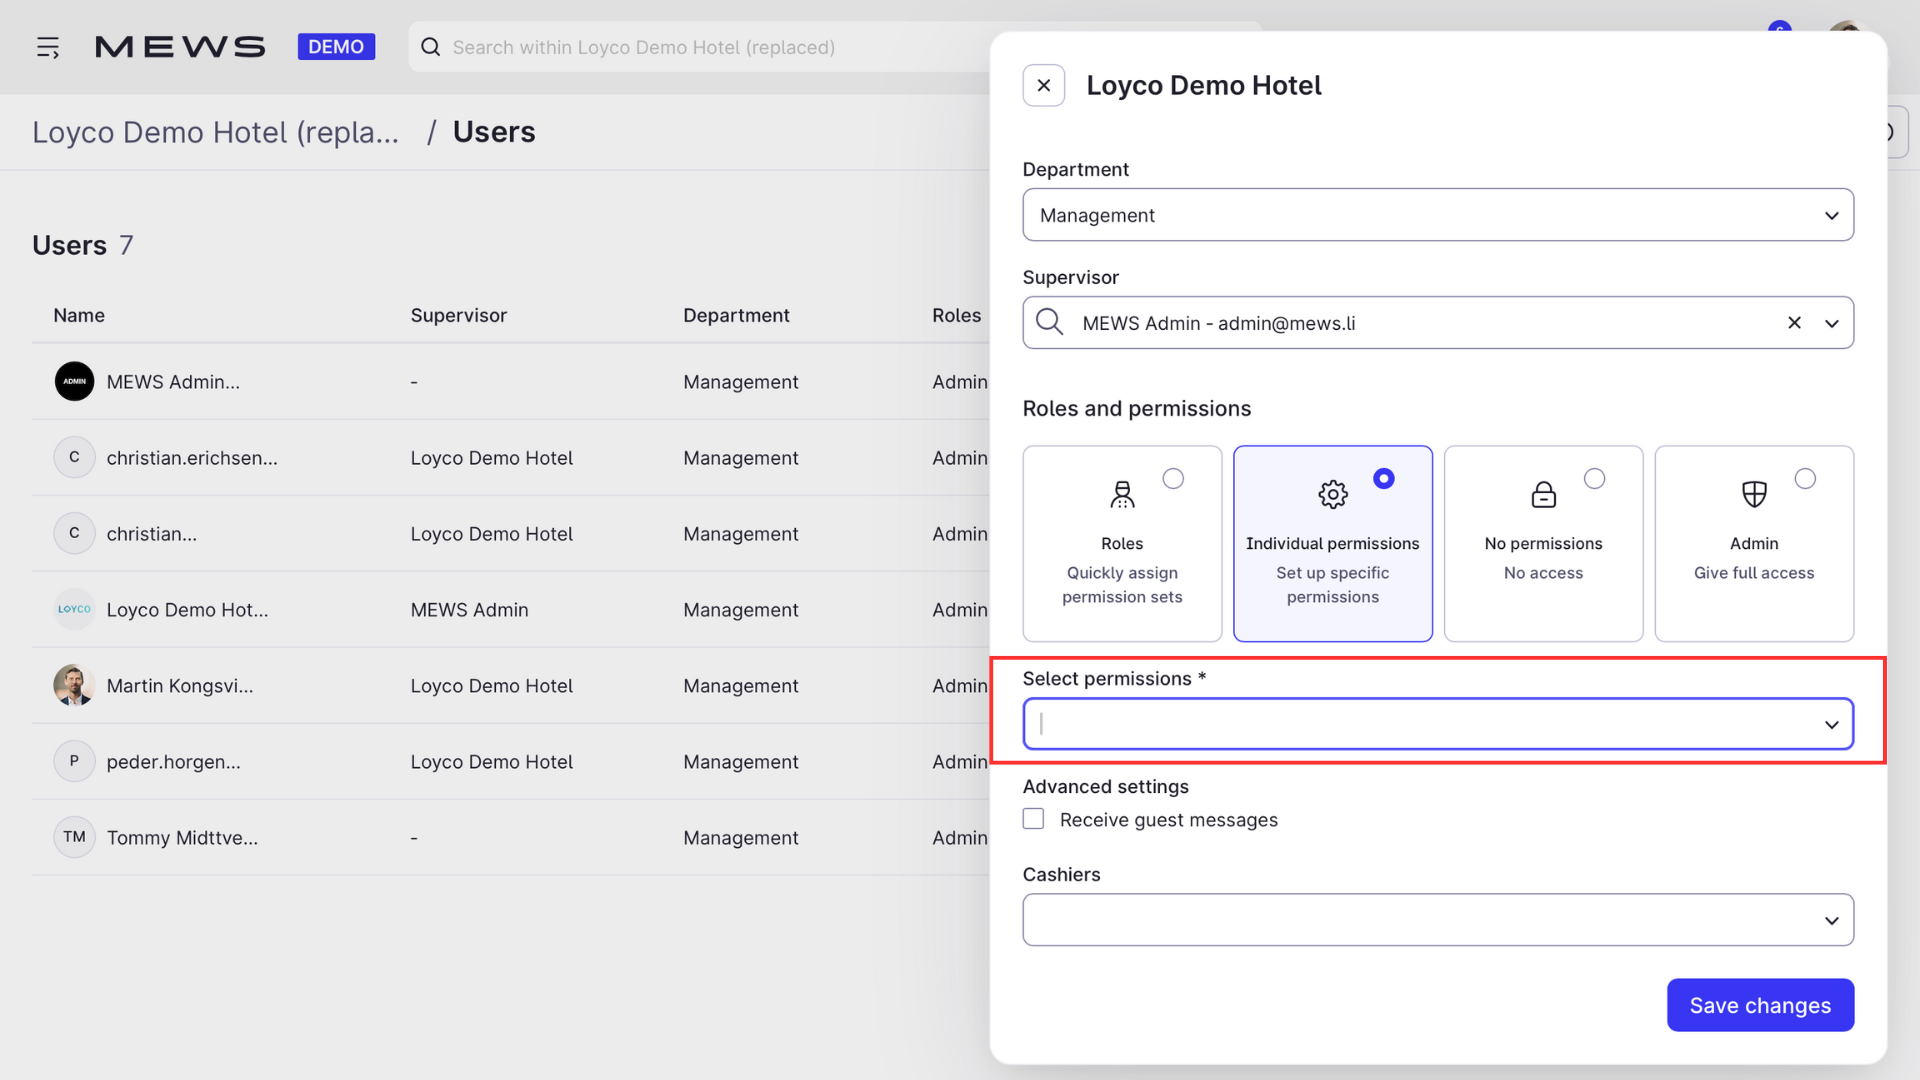Open the Select permissions dropdown

[1438, 724]
